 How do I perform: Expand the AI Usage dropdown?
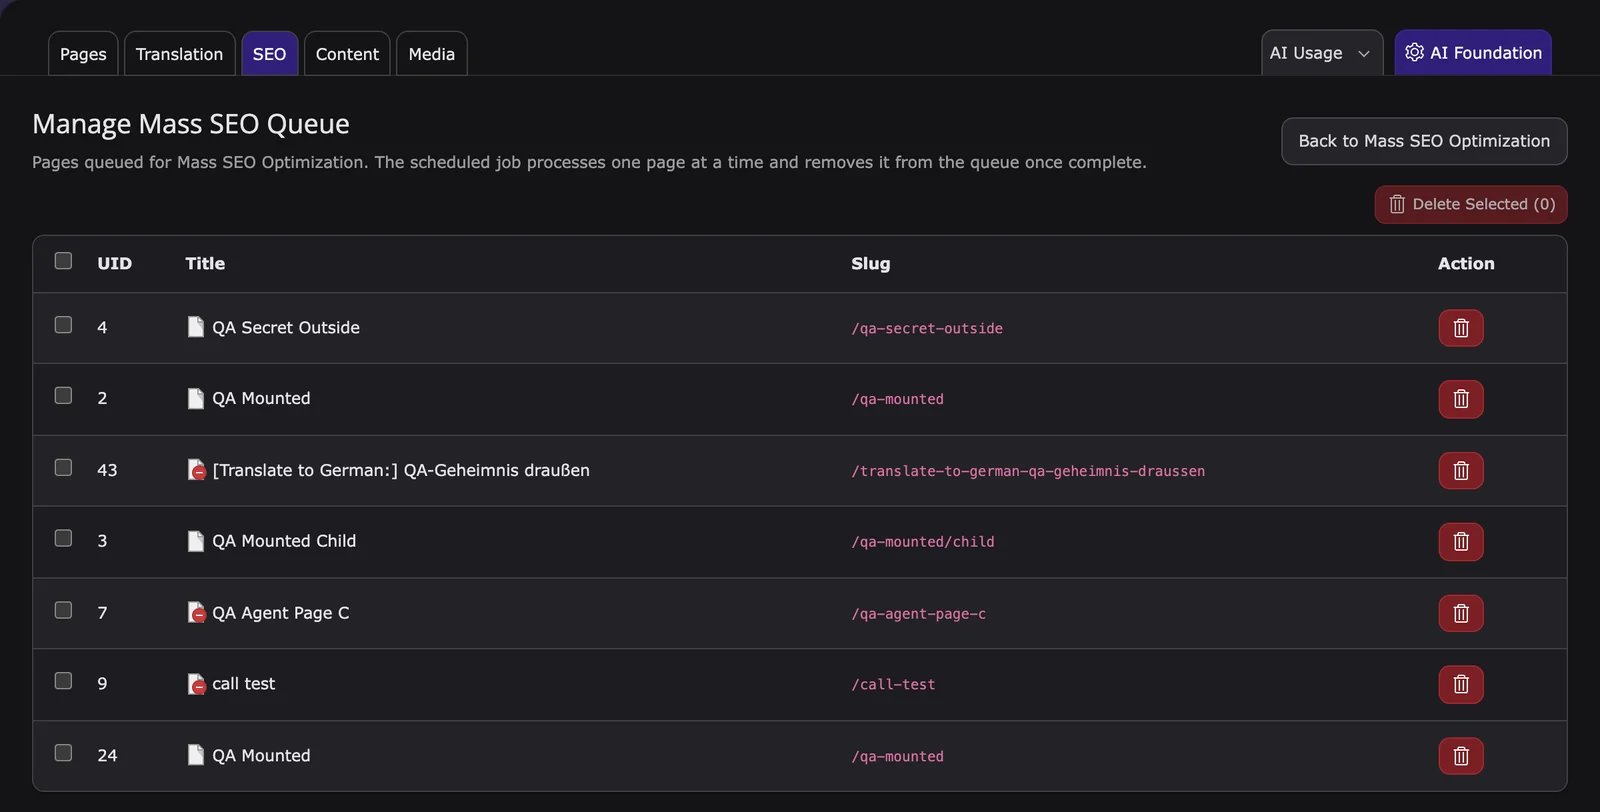click(1321, 53)
